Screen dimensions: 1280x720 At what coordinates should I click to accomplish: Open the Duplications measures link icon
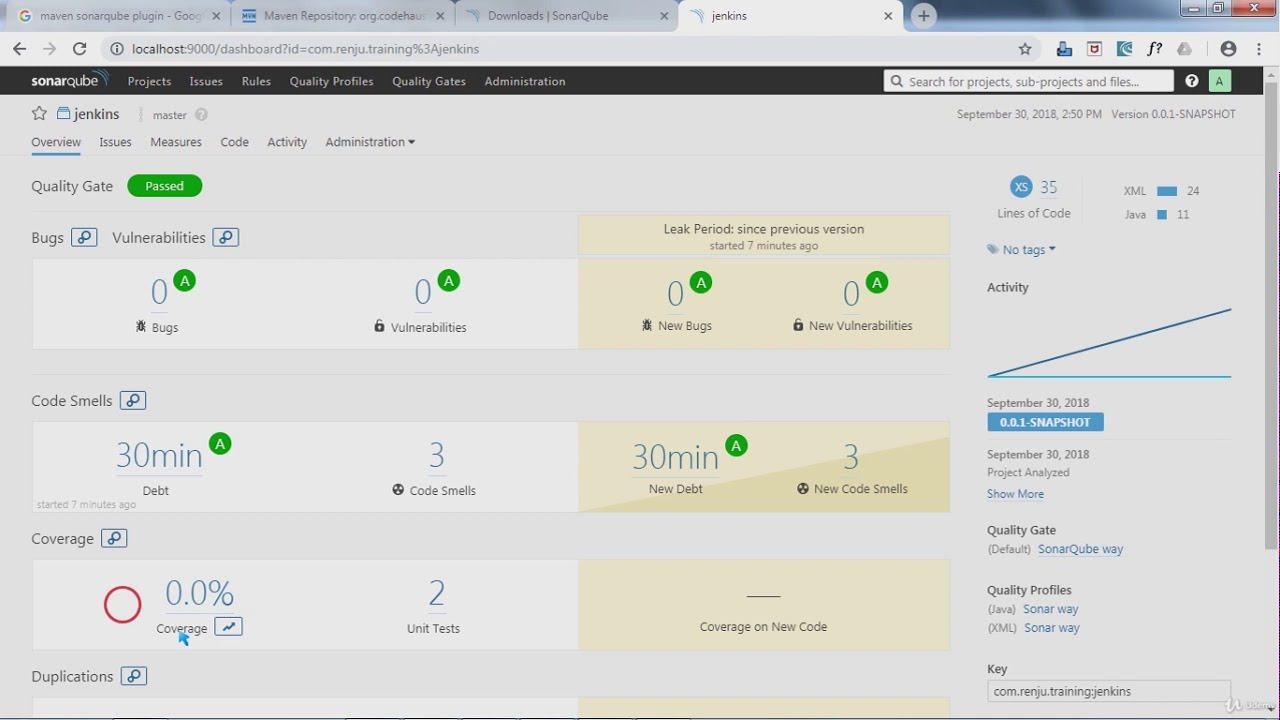pos(134,676)
